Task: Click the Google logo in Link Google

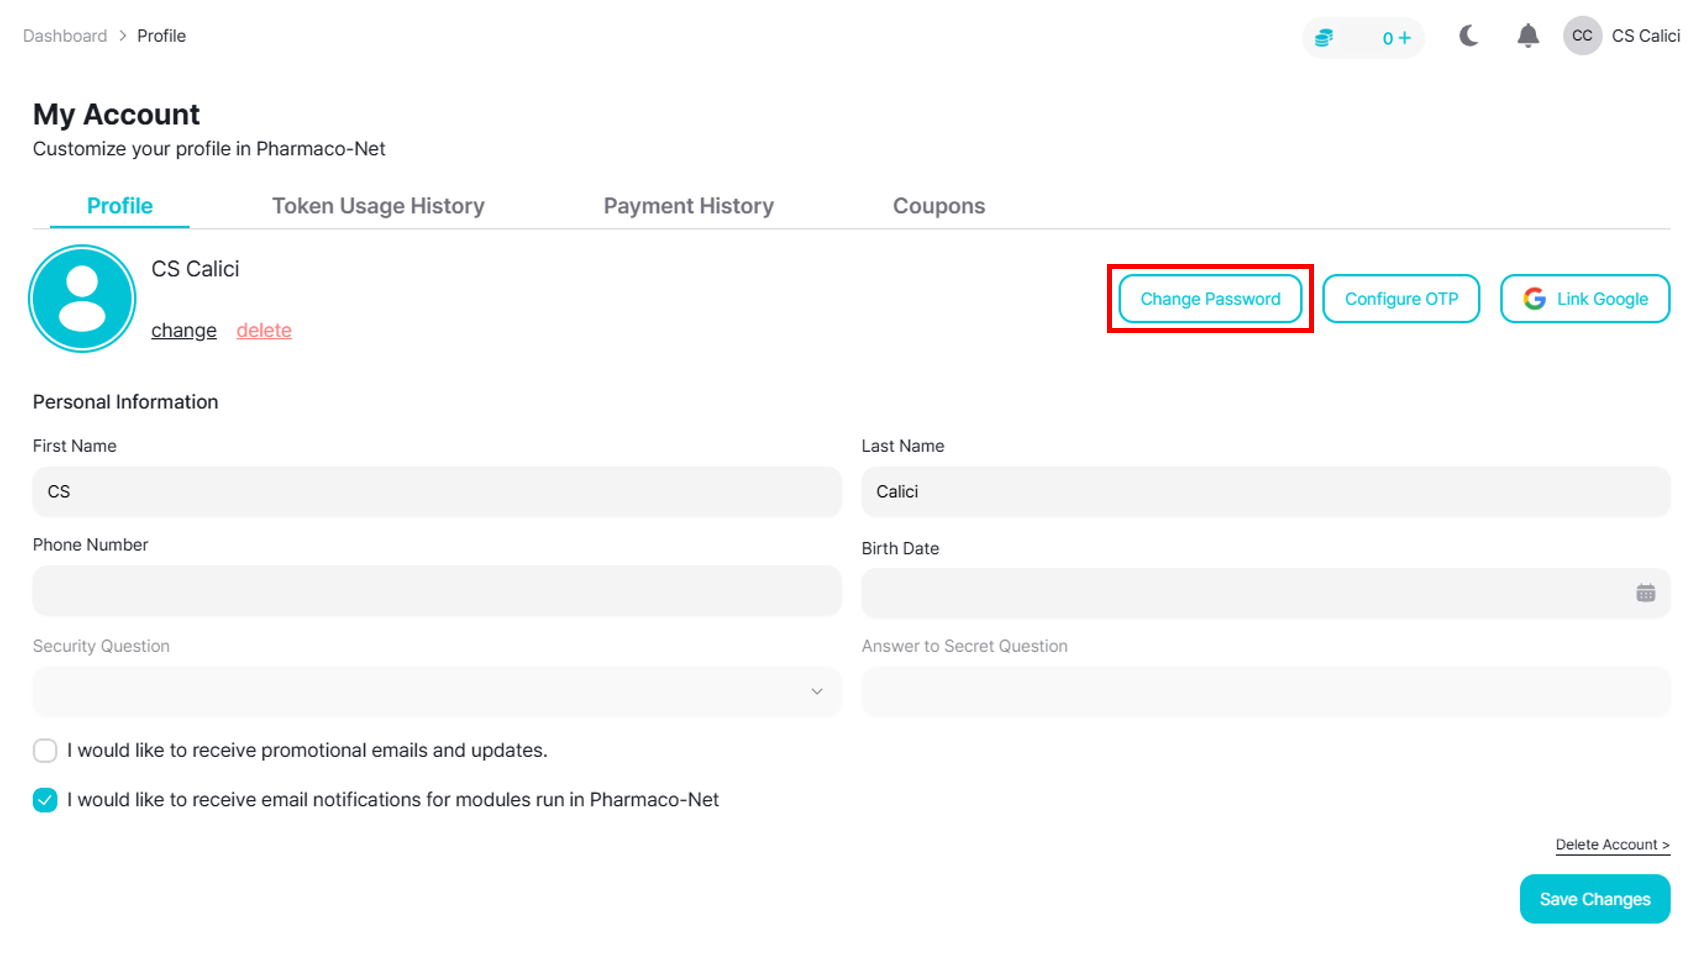Action: click(1534, 299)
